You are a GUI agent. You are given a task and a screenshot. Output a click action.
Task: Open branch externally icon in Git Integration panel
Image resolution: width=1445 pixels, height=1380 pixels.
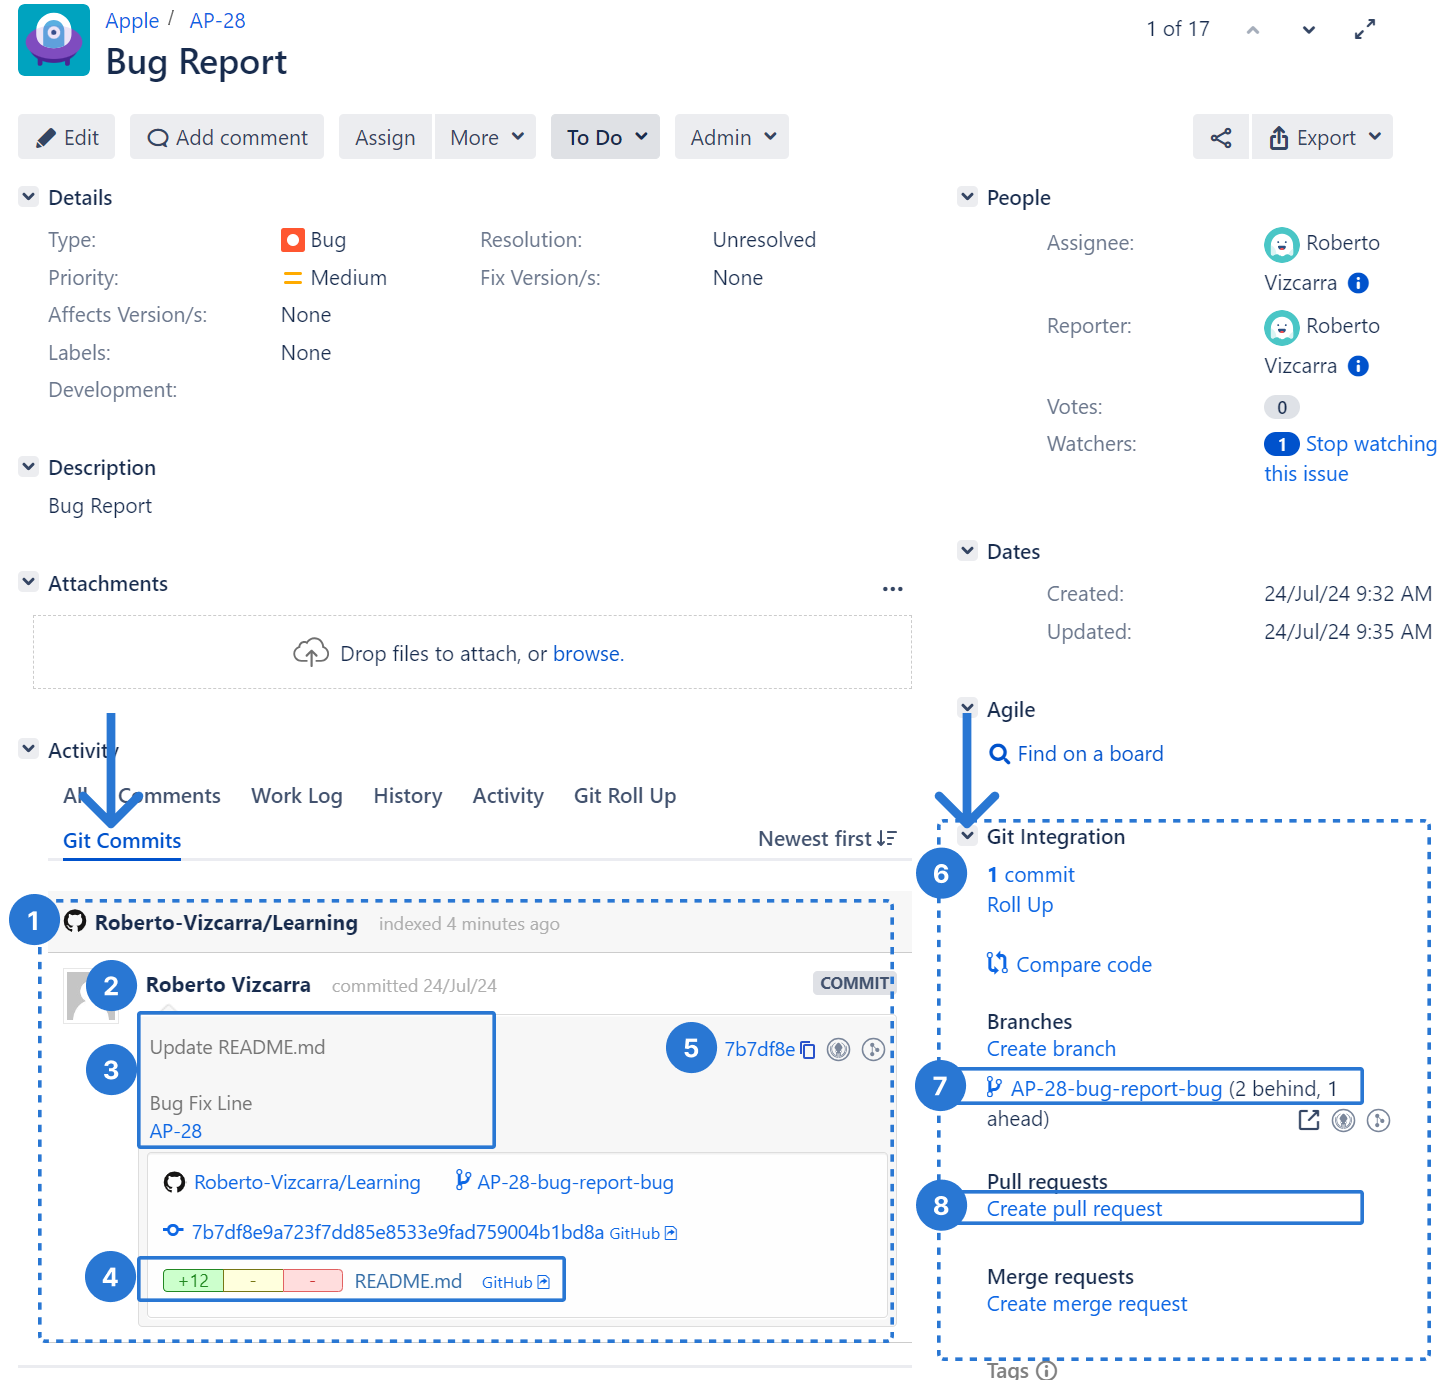coord(1309,1120)
